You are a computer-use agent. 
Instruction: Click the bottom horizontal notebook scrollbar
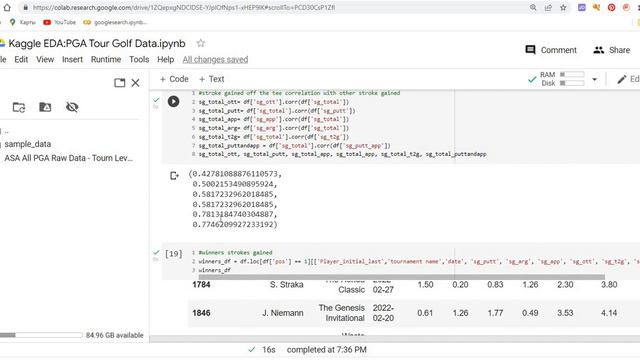click(x=395, y=338)
